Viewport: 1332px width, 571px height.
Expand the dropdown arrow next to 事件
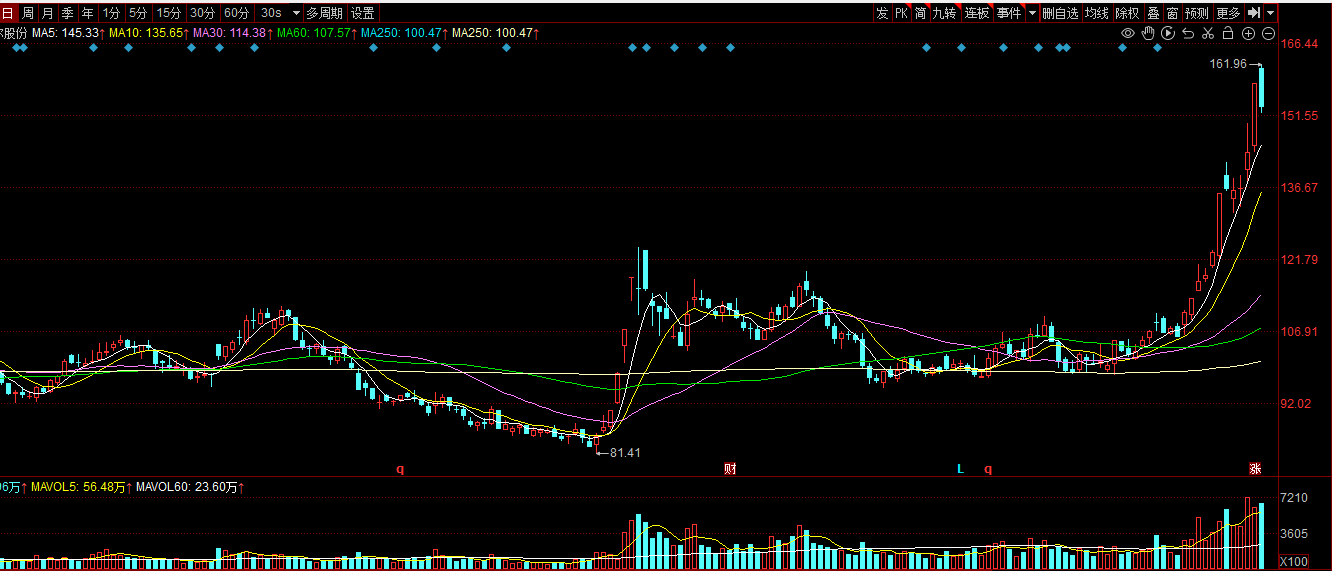1032,13
